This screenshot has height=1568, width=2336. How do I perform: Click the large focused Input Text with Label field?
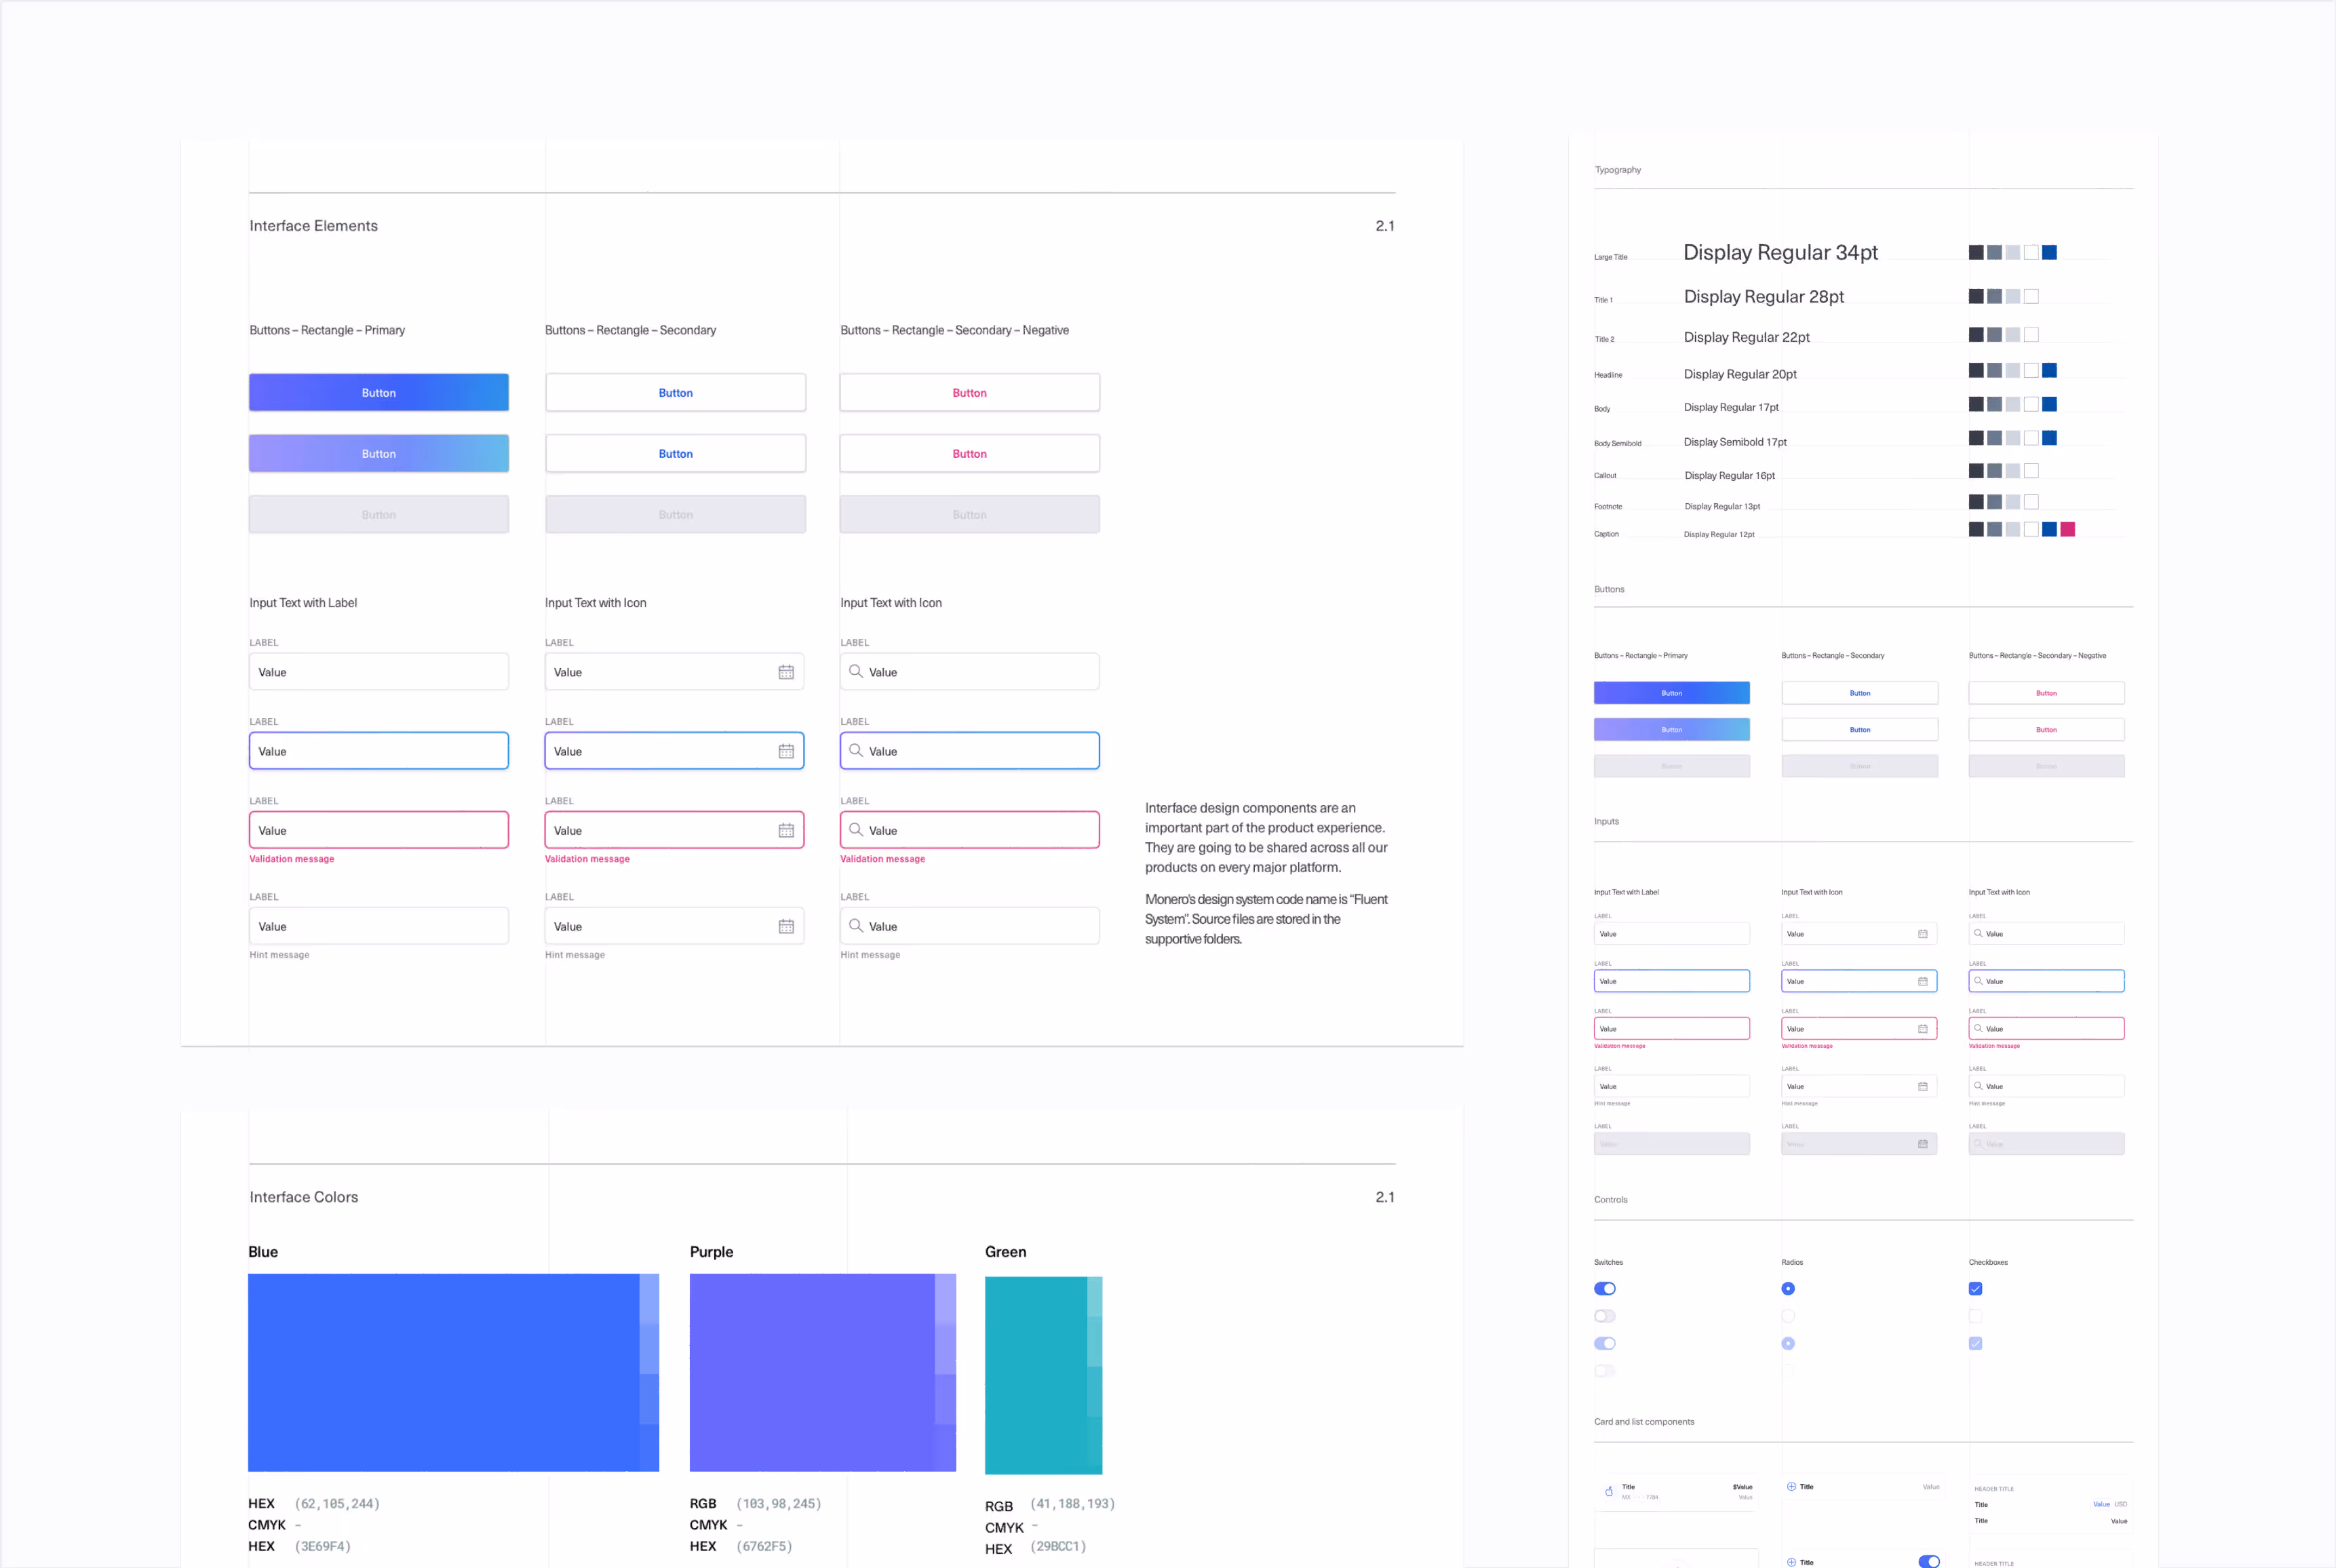pos(378,751)
